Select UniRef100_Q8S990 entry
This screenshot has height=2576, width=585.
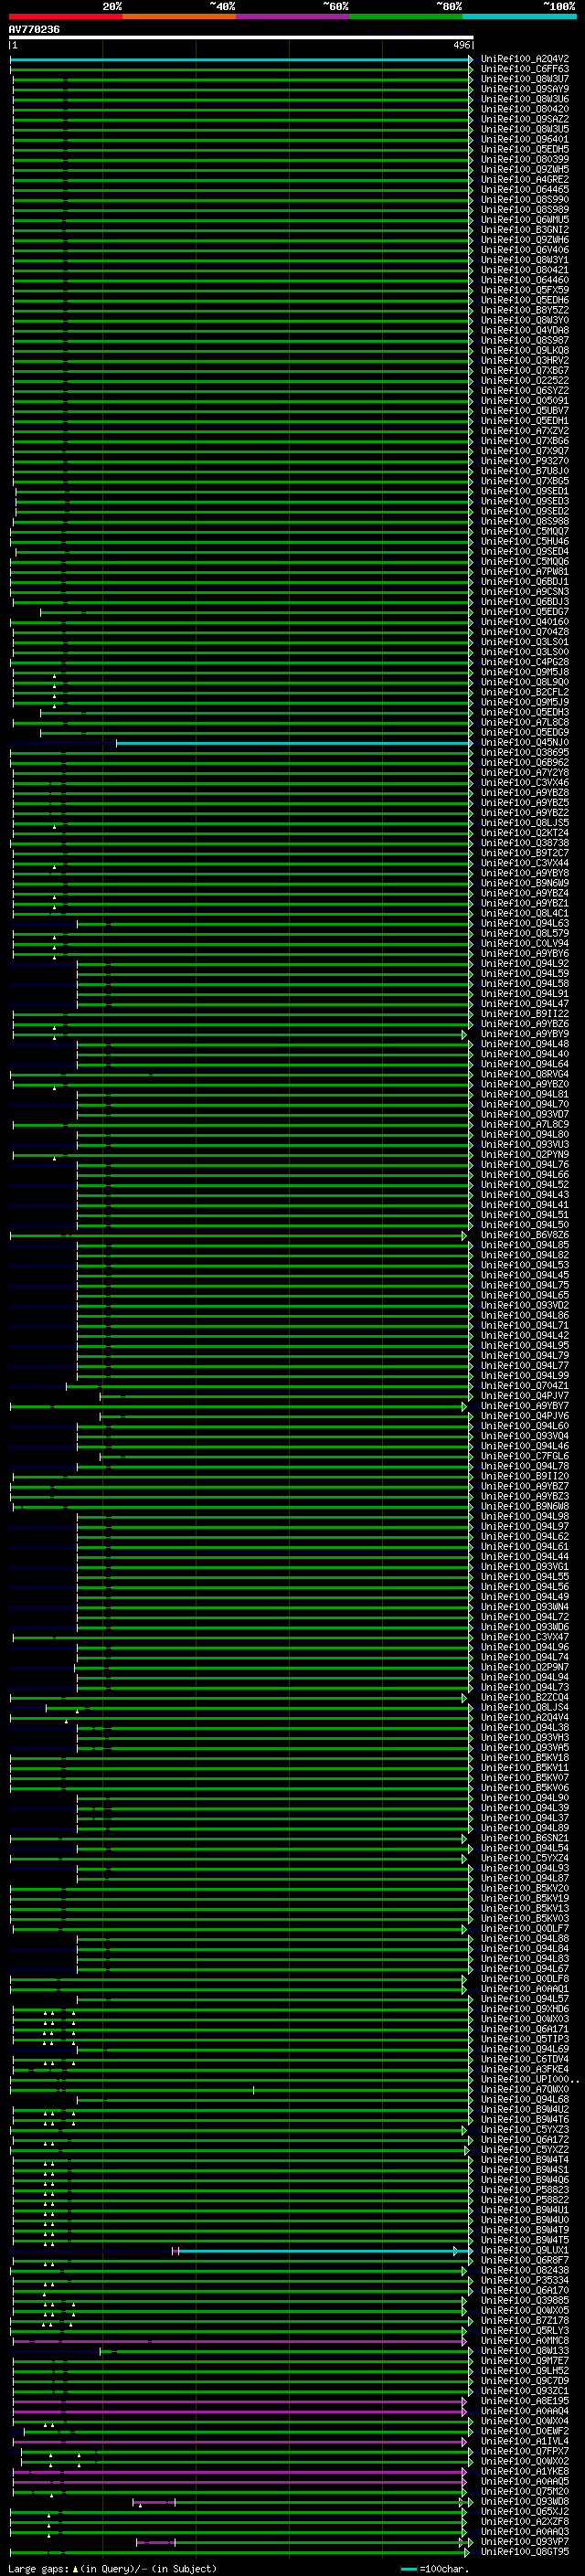pyautogui.click(x=525, y=199)
